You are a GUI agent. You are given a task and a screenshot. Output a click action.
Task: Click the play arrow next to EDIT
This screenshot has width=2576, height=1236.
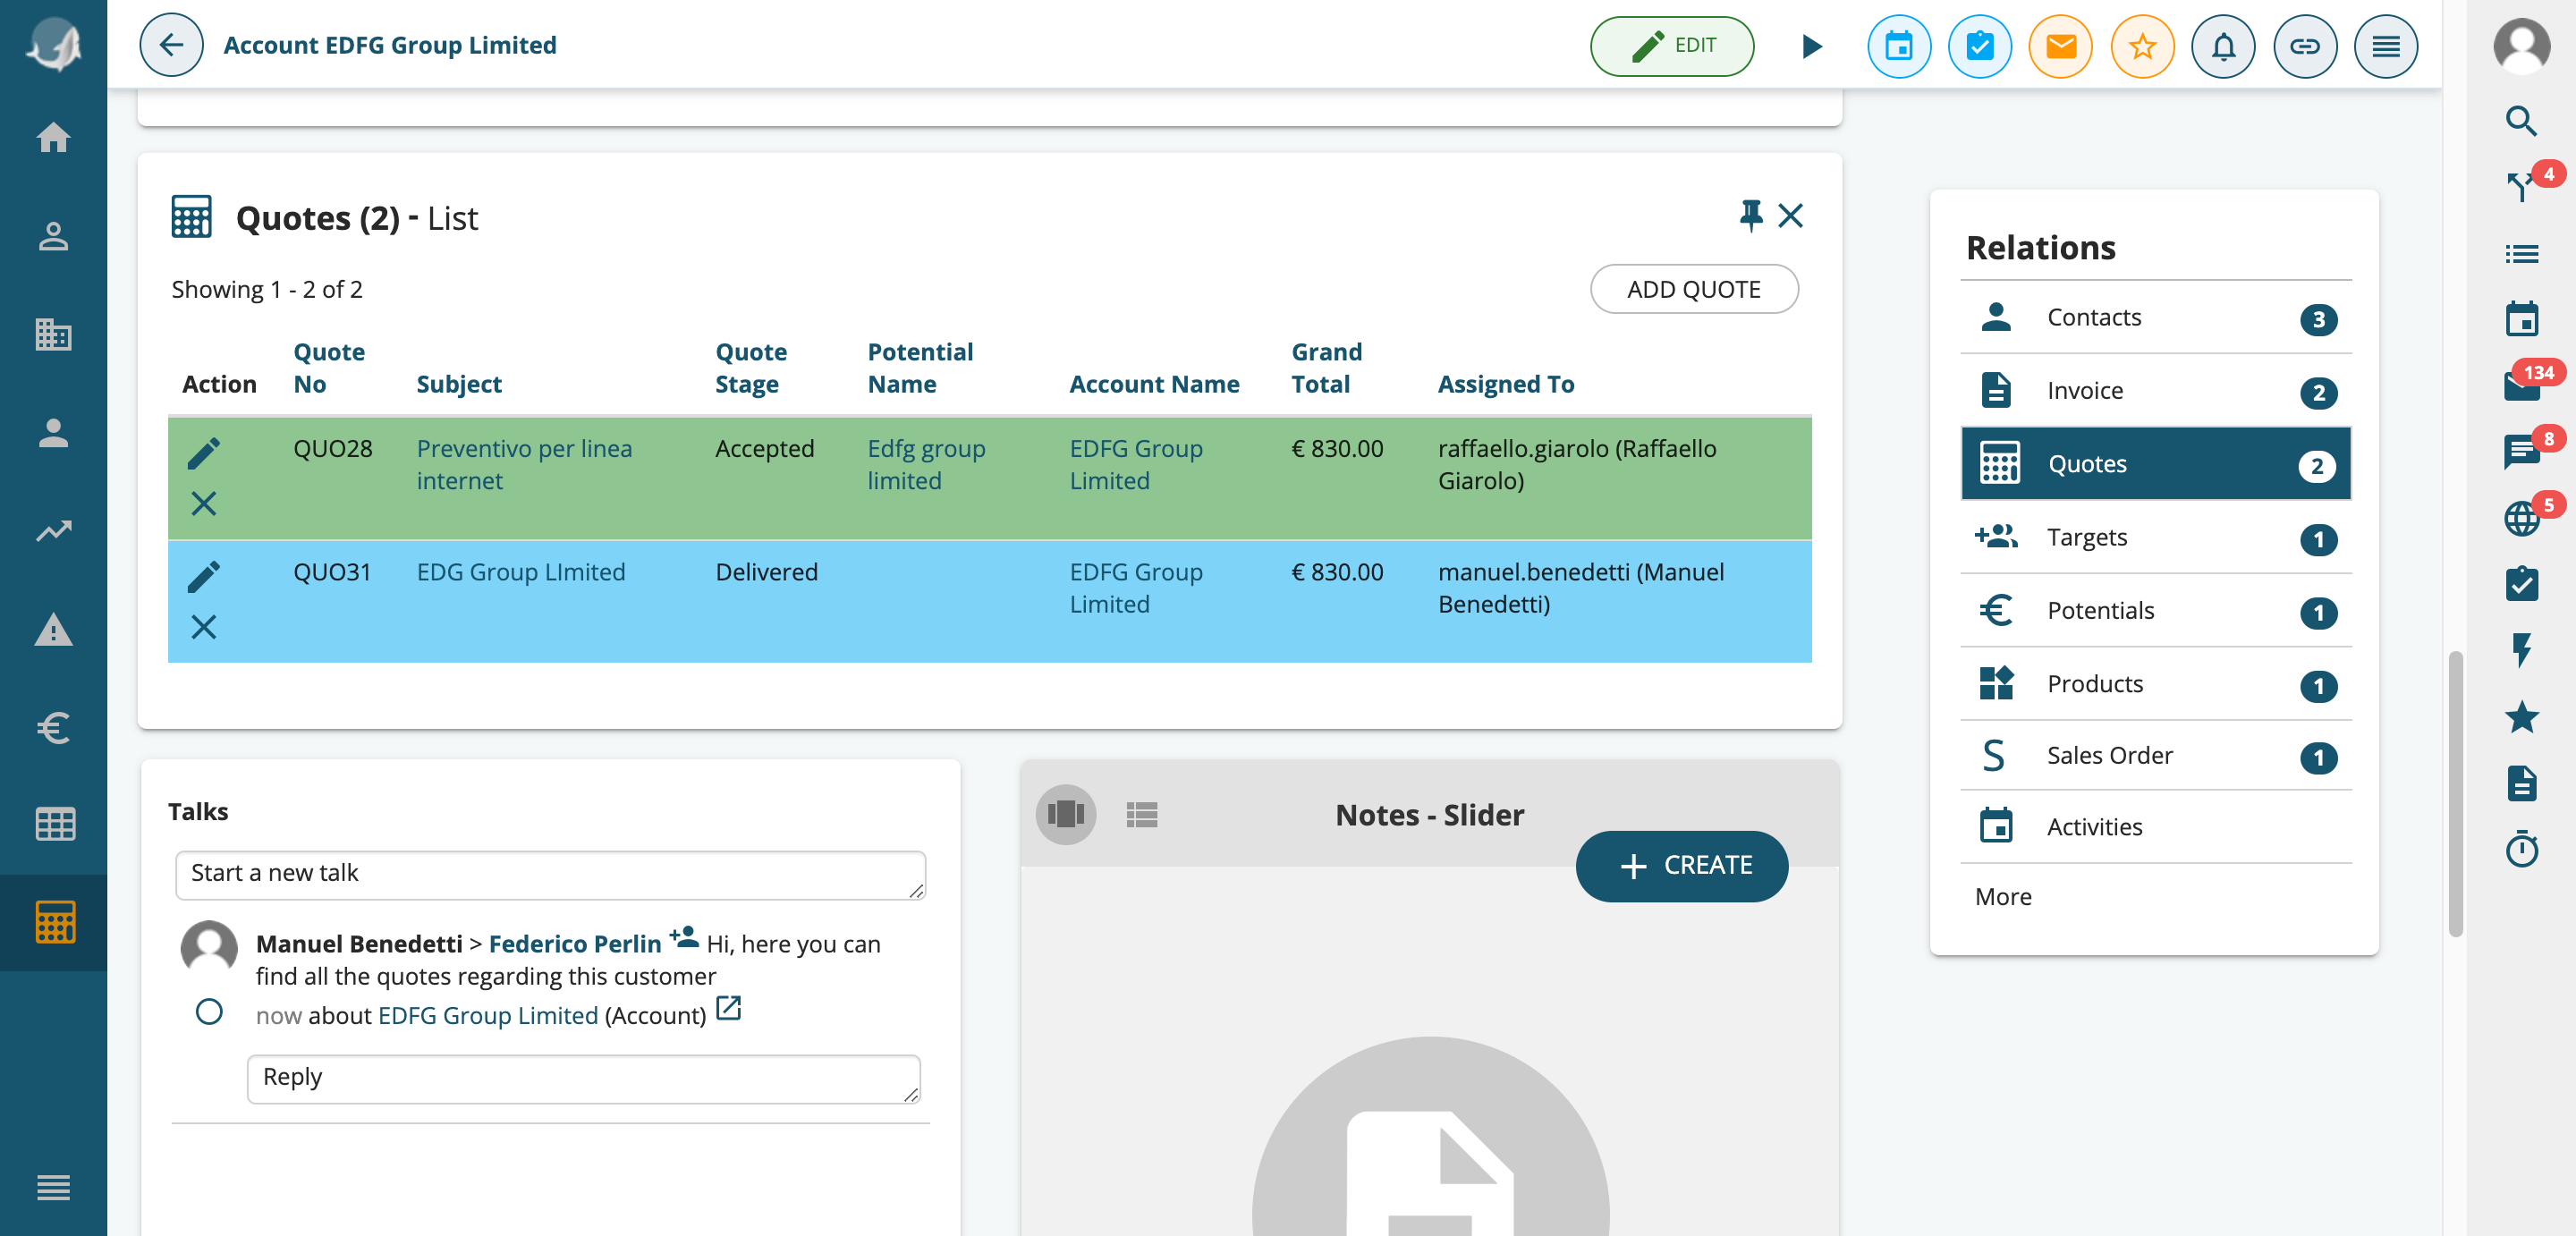[x=1811, y=46]
